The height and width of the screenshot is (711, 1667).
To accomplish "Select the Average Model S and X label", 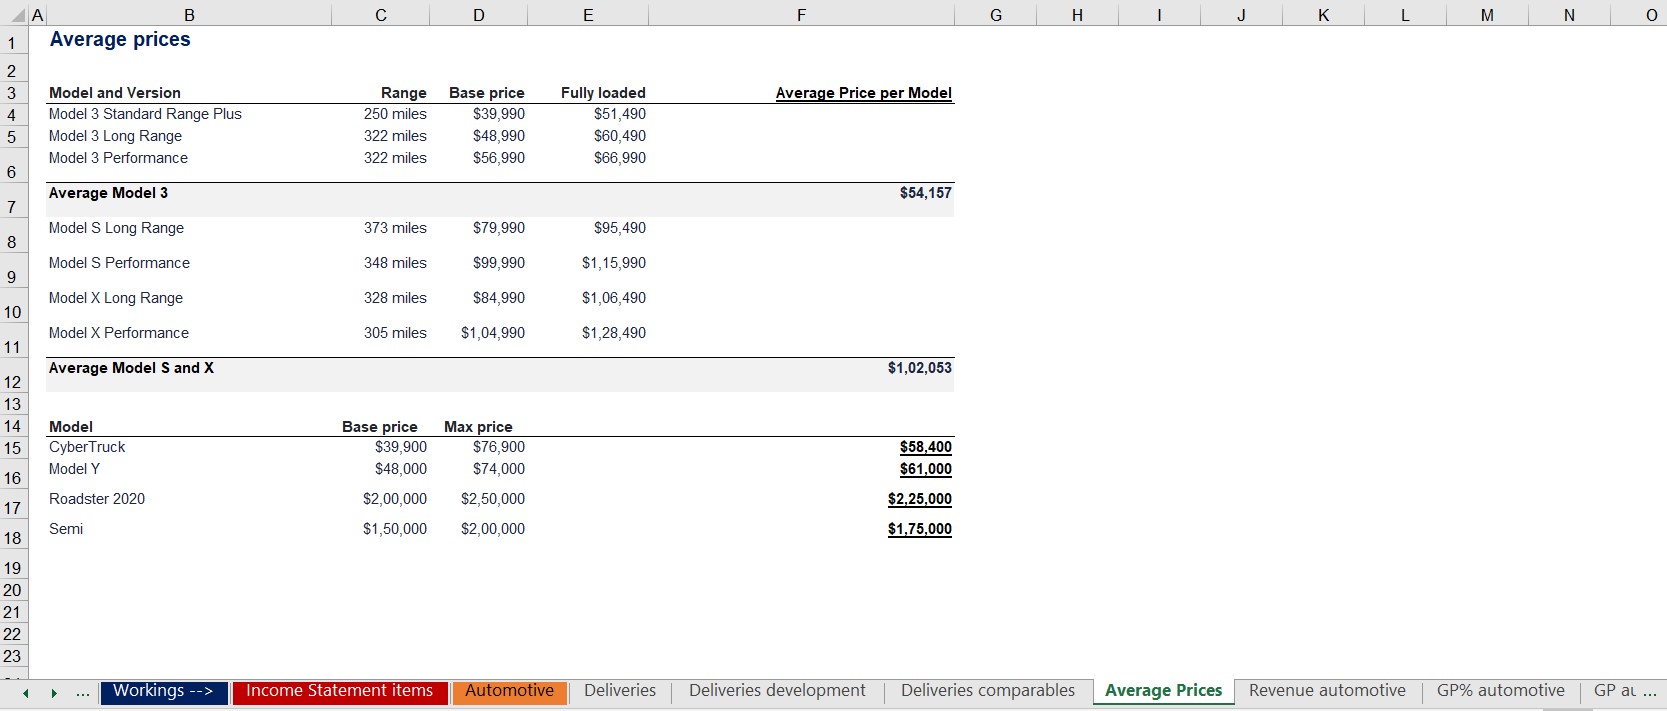I will point(131,368).
